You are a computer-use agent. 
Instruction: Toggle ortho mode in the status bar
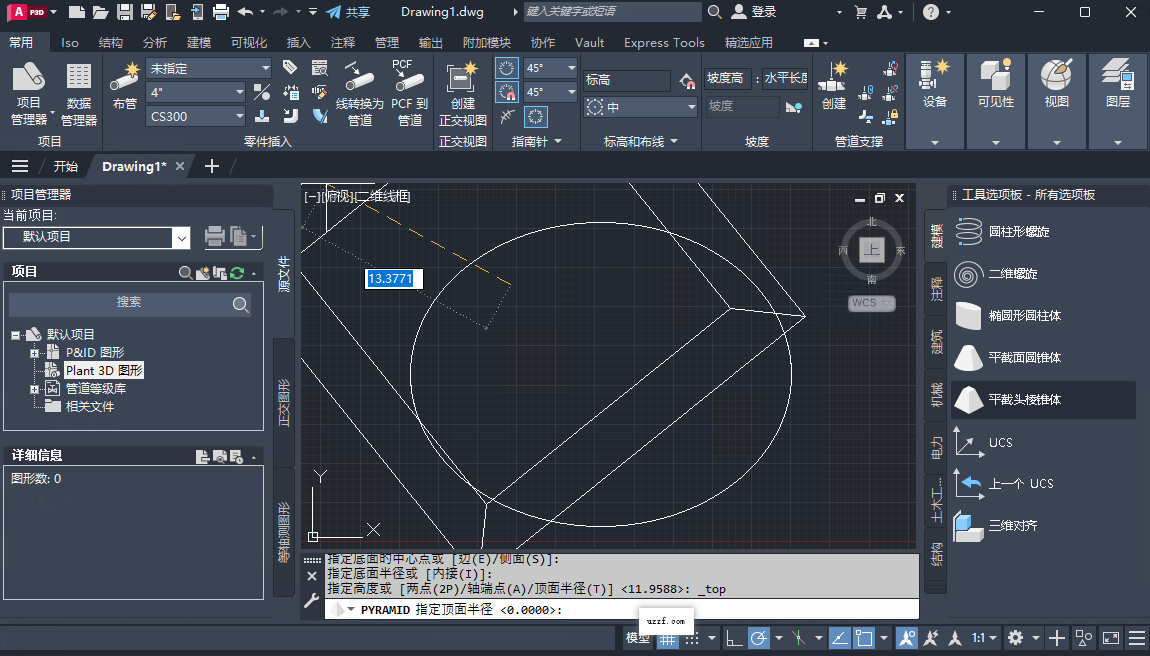click(735, 638)
